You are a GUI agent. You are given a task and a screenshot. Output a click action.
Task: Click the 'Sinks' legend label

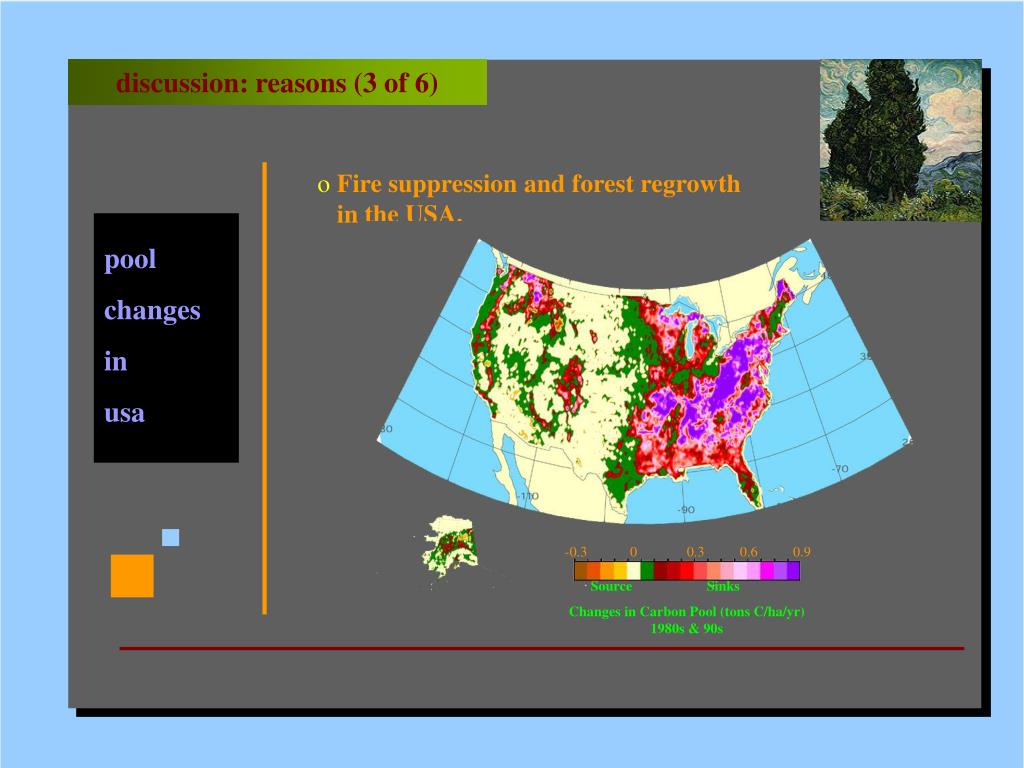click(x=723, y=586)
